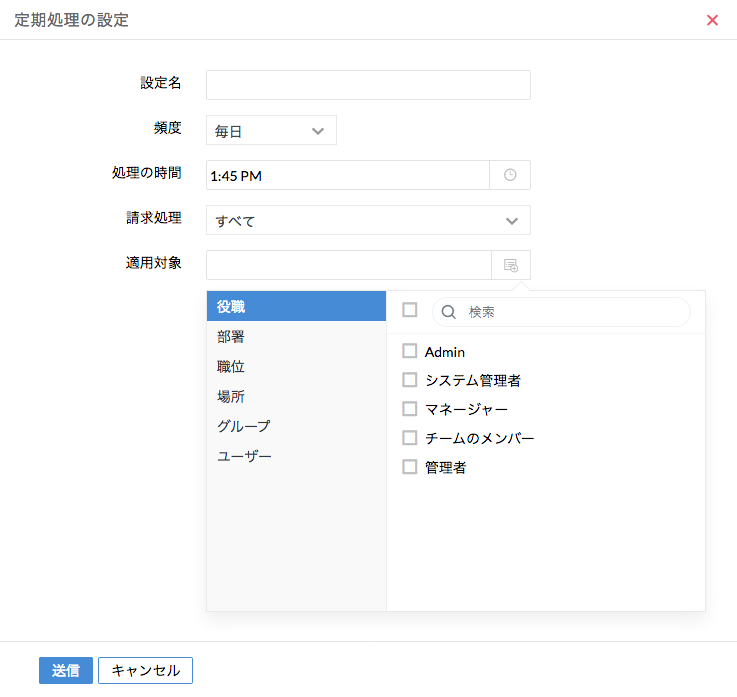Viewport: 737px width, 697px height.
Task: Close the 定期処理の設定 dialog with X
Action: pyautogui.click(x=712, y=20)
